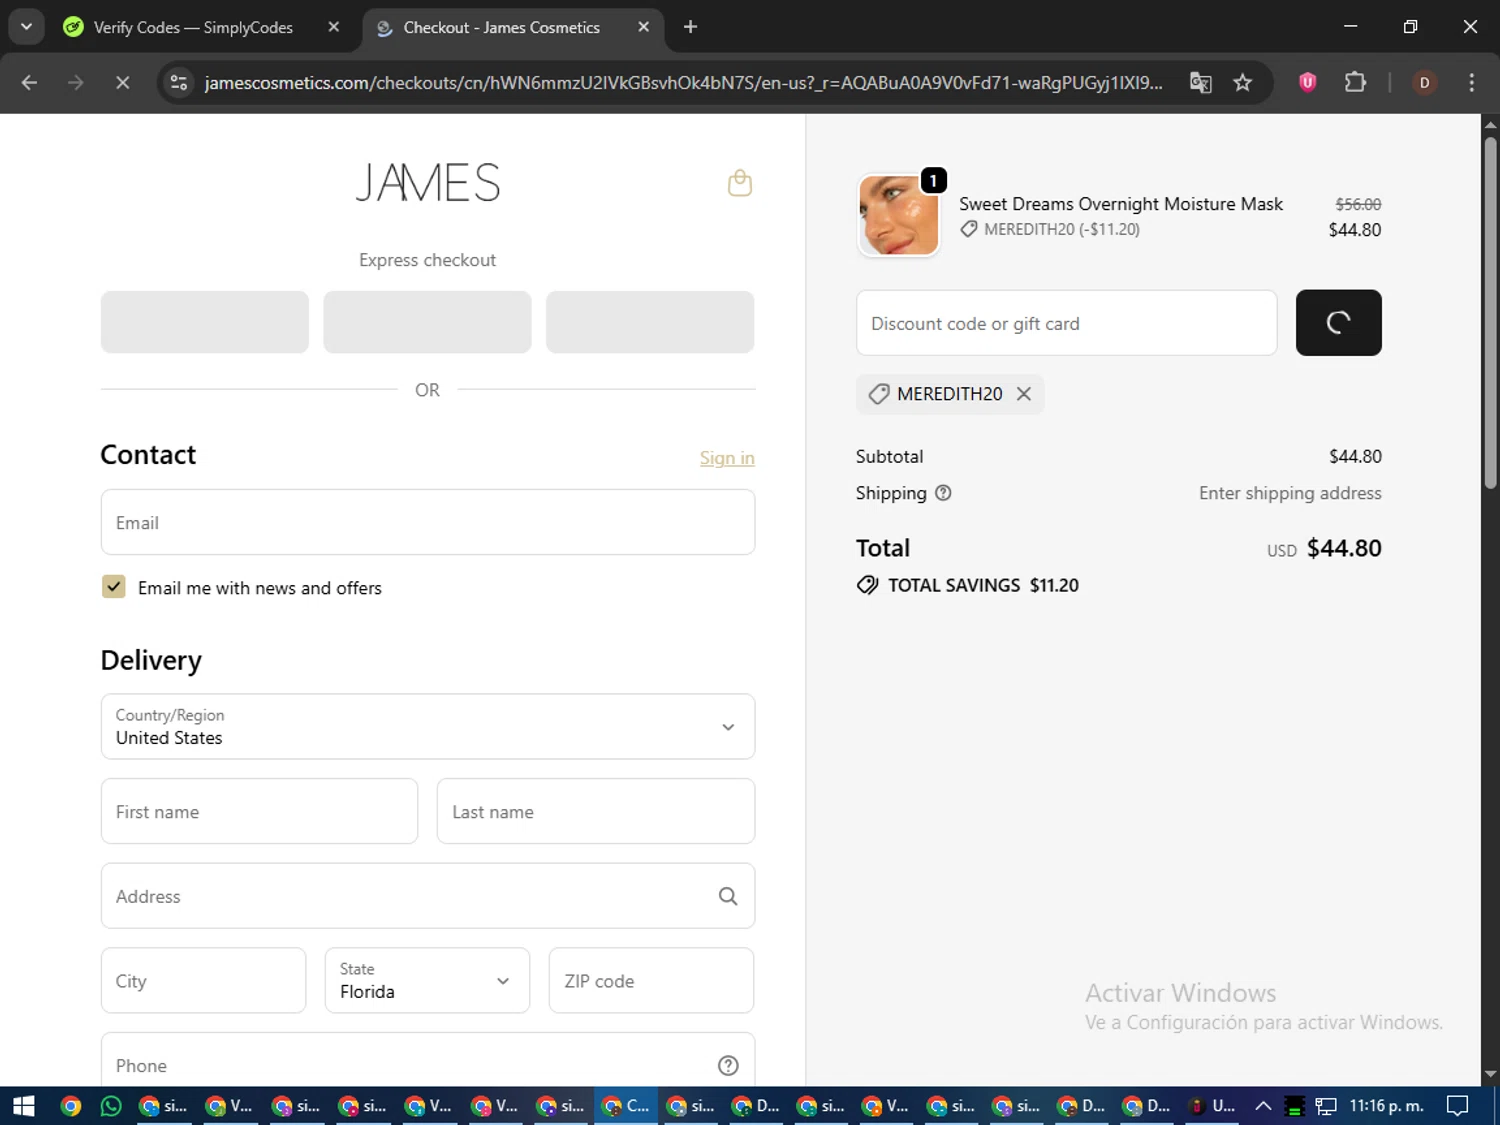Focus the First name field

pos(259,811)
